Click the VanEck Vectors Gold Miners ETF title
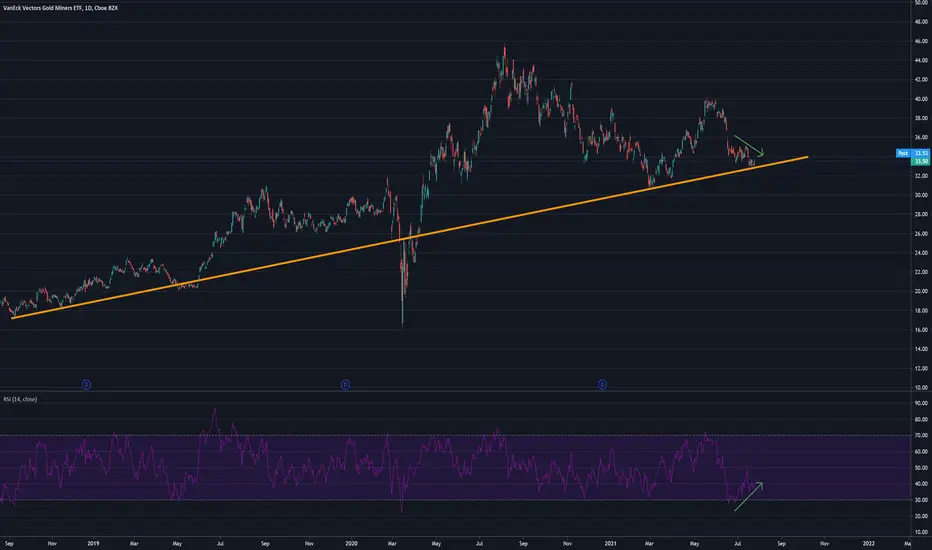 (61, 8)
